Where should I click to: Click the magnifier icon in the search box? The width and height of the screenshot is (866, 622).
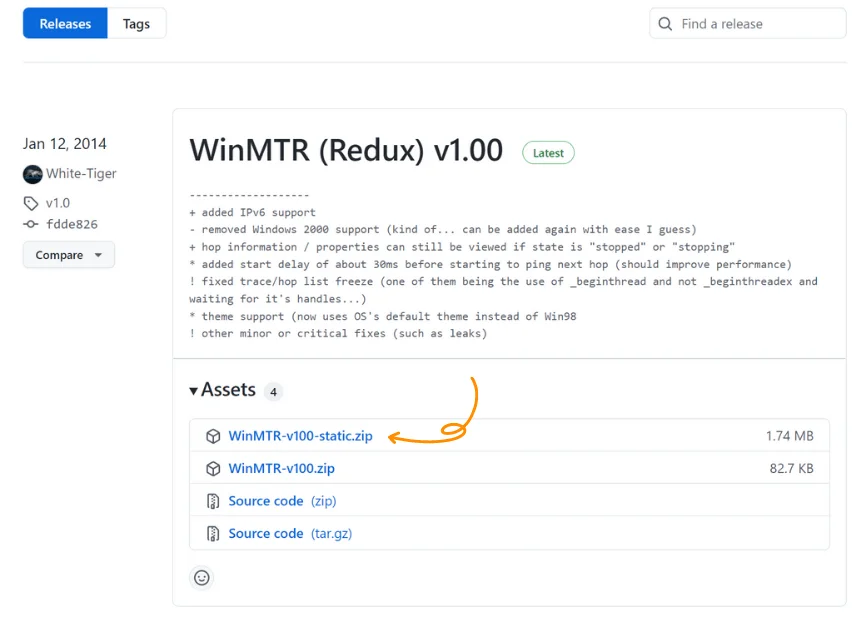click(665, 23)
